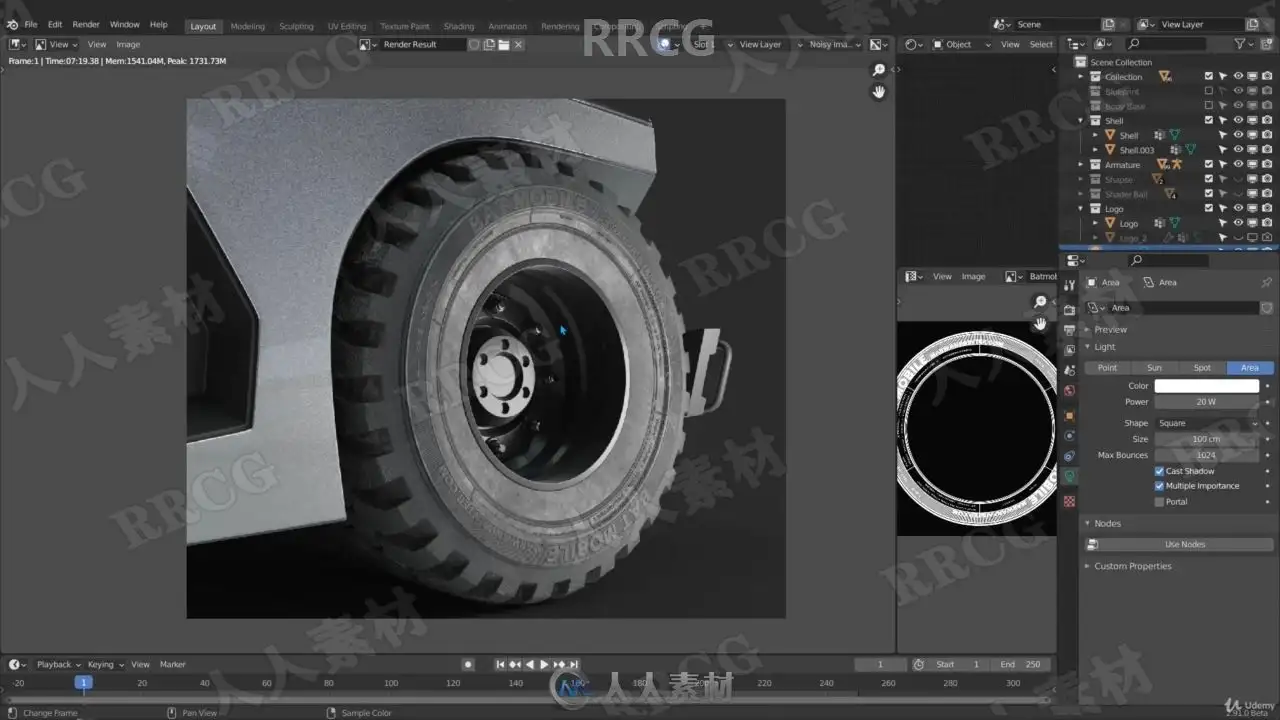Click the zoom magnifier icon in render view
The height and width of the screenshot is (720, 1280).
(879, 70)
